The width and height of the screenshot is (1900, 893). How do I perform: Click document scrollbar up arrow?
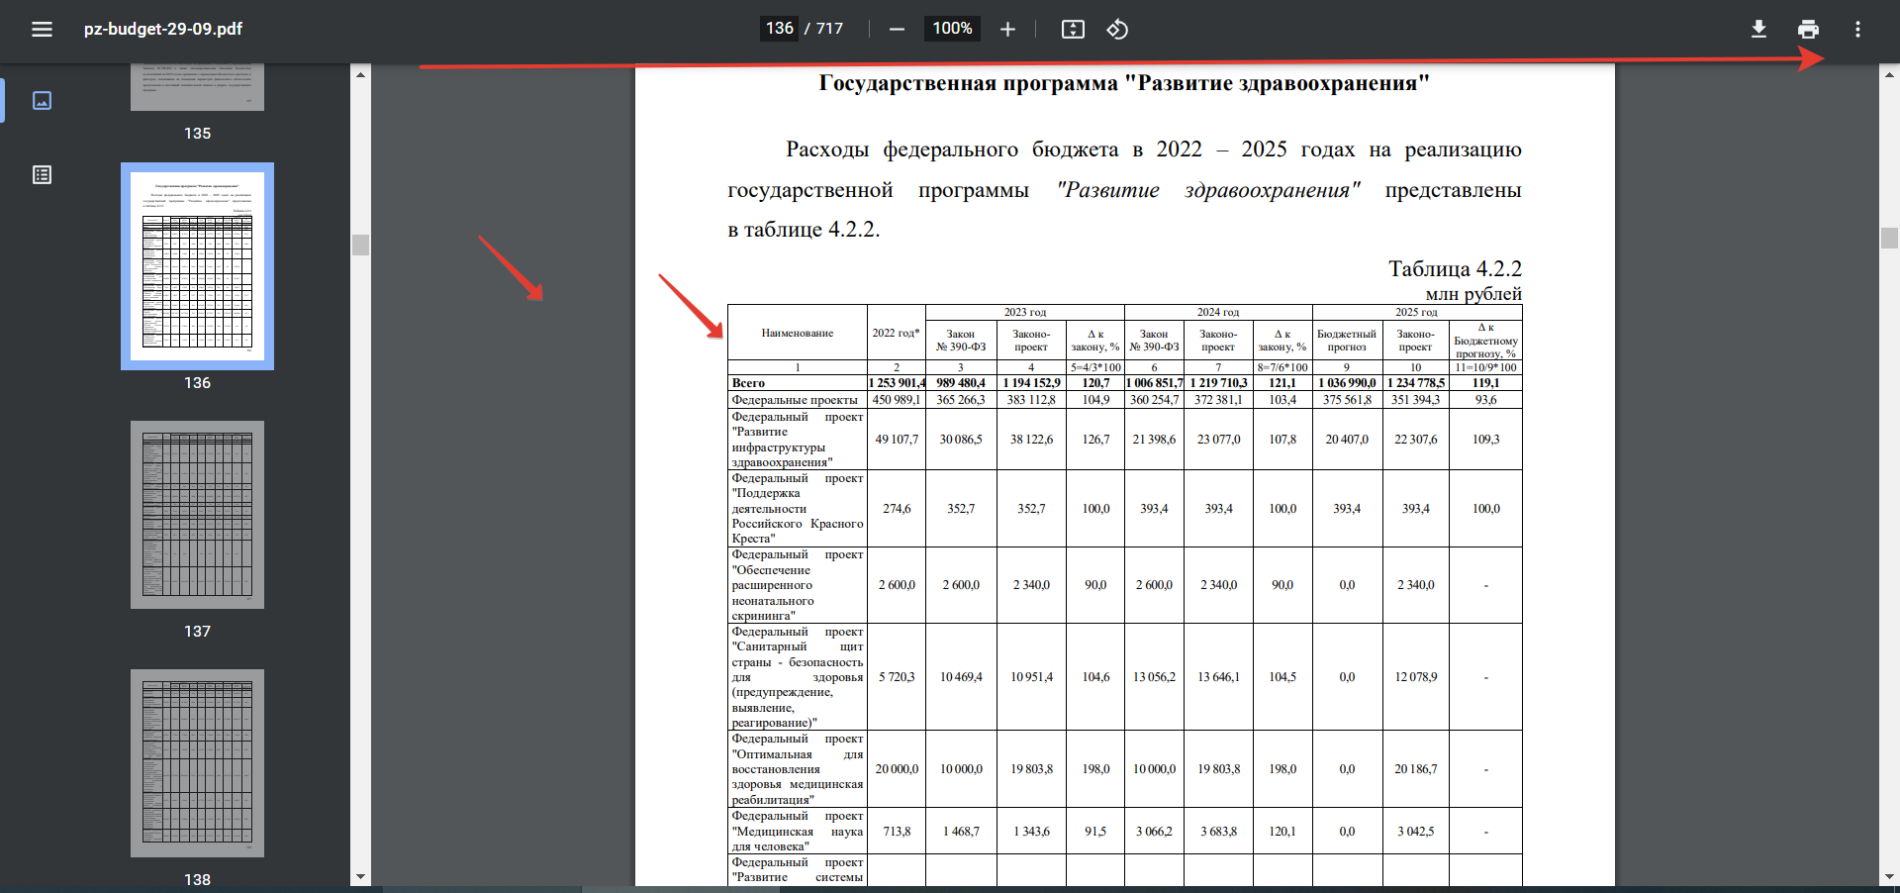pyautogui.click(x=1889, y=74)
